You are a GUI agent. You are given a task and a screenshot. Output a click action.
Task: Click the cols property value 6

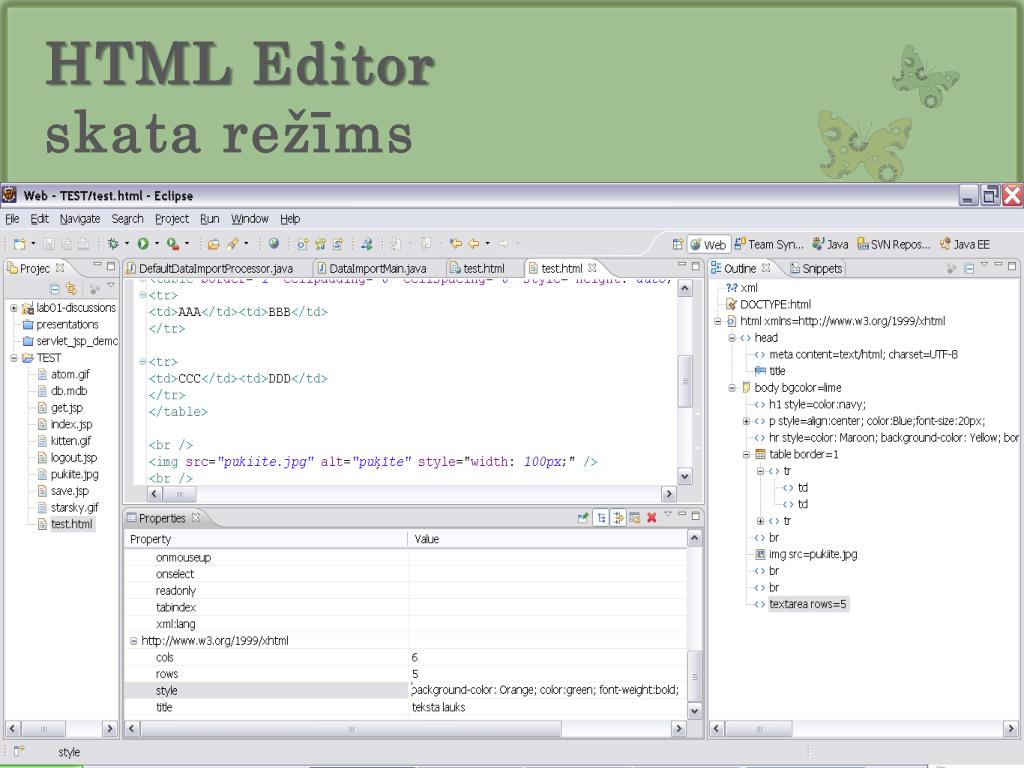tap(415, 658)
